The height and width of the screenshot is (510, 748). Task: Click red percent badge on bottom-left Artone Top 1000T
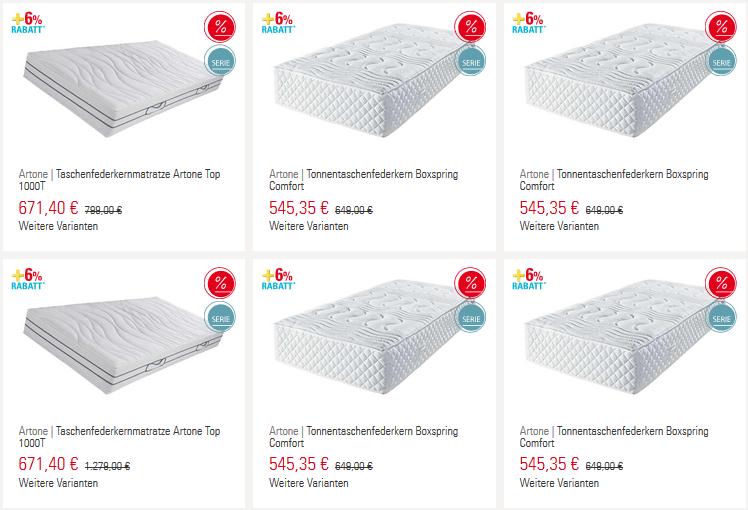click(x=220, y=283)
